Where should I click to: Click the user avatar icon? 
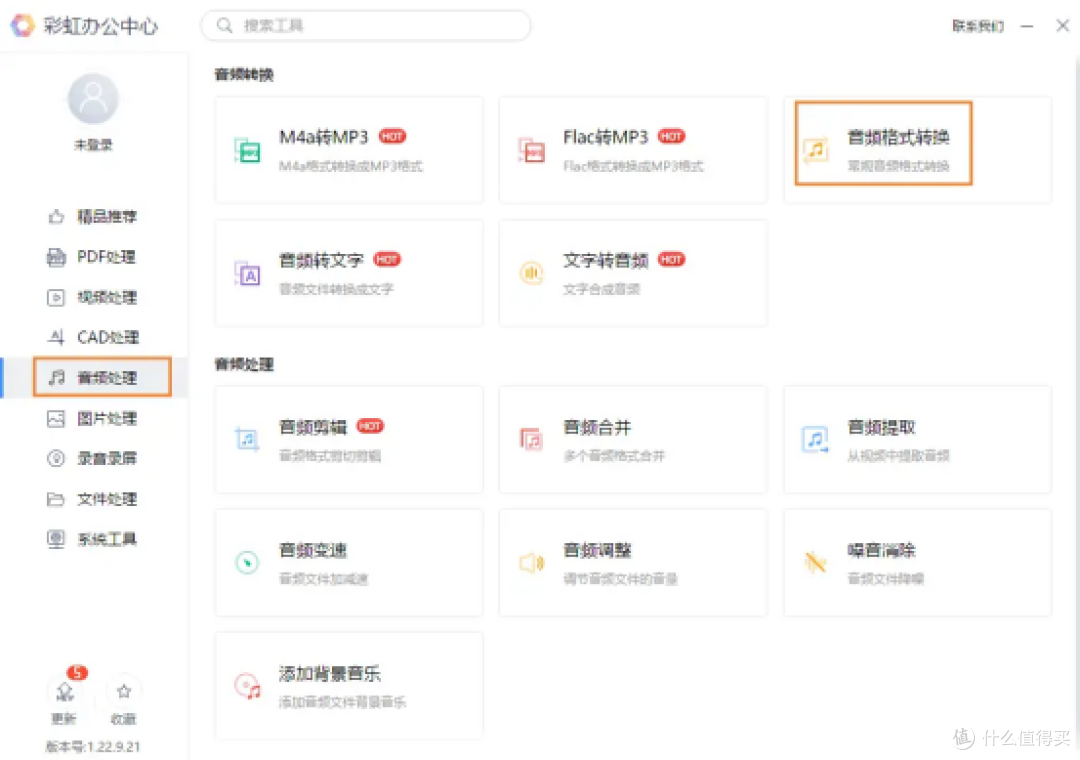93,99
